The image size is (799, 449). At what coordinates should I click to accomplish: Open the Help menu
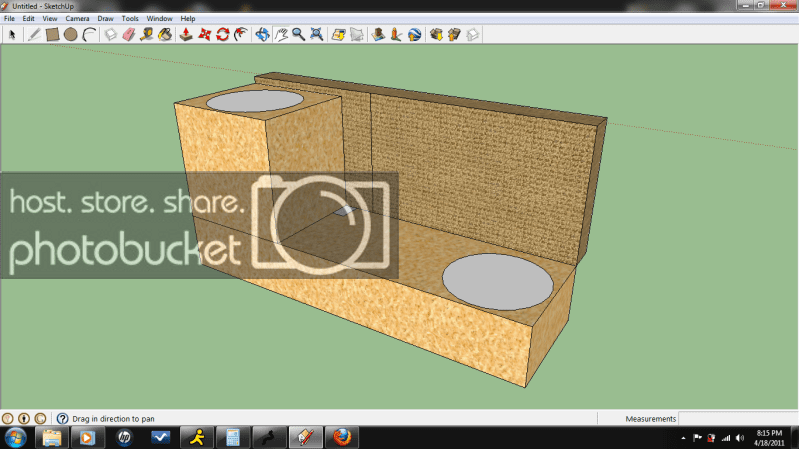pyautogui.click(x=188, y=18)
